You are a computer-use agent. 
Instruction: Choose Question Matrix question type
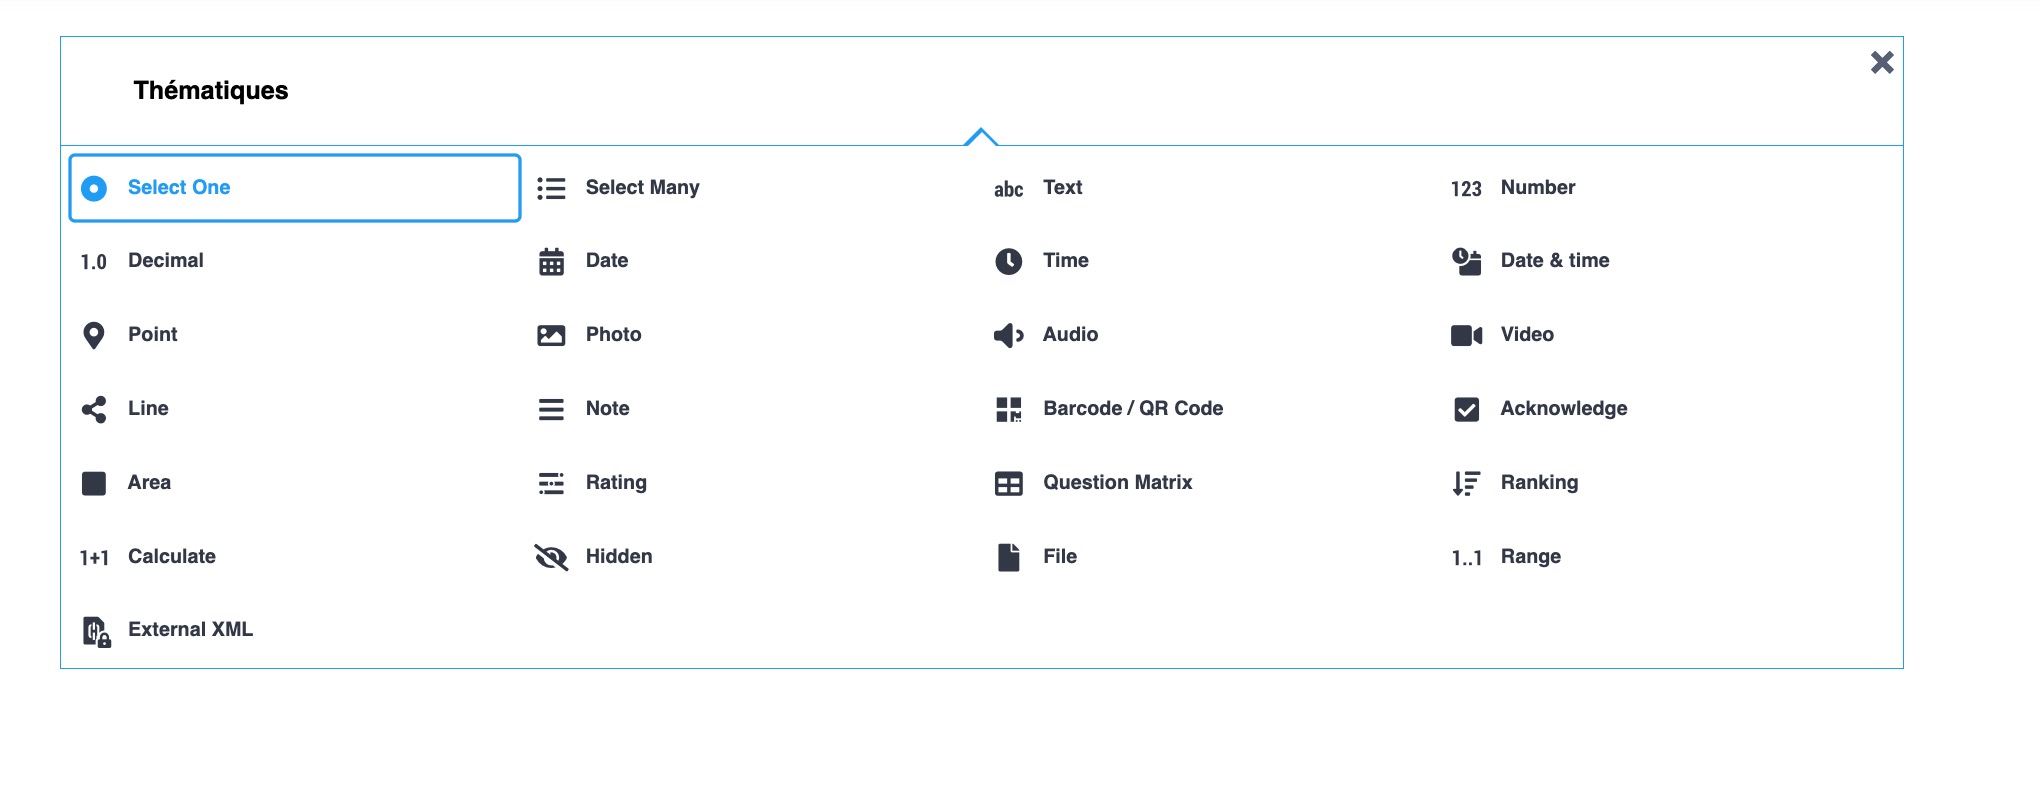(1117, 483)
